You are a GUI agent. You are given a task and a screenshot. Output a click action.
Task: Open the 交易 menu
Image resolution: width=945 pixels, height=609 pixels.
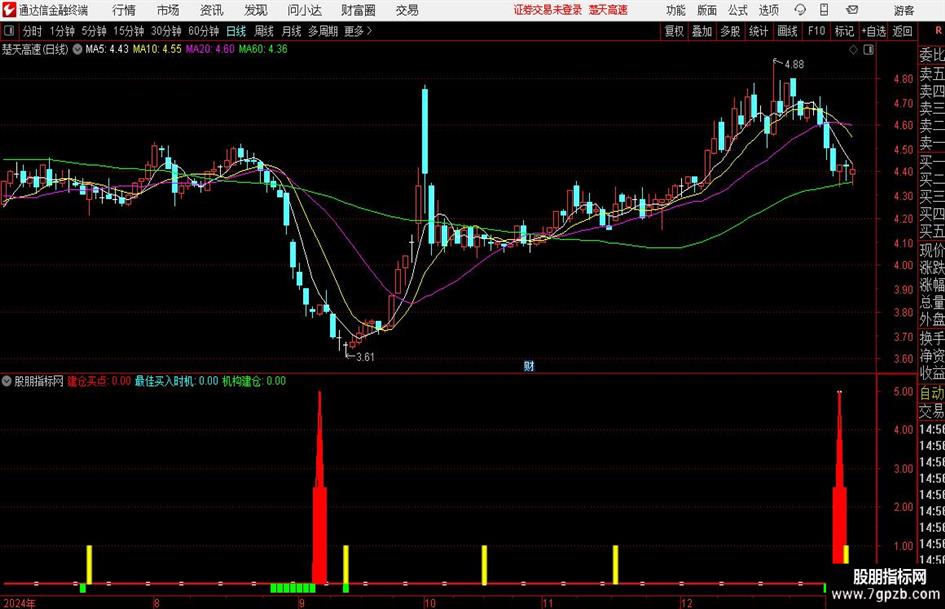point(407,10)
